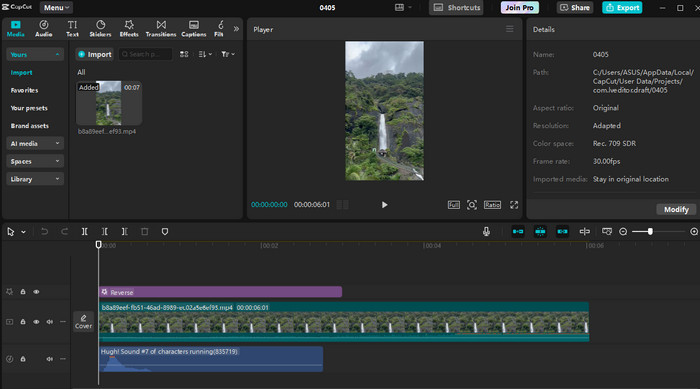Viewport: 700px width, 389px height.
Task: Expand the AI media section
Action: click(x=35, y=143)
